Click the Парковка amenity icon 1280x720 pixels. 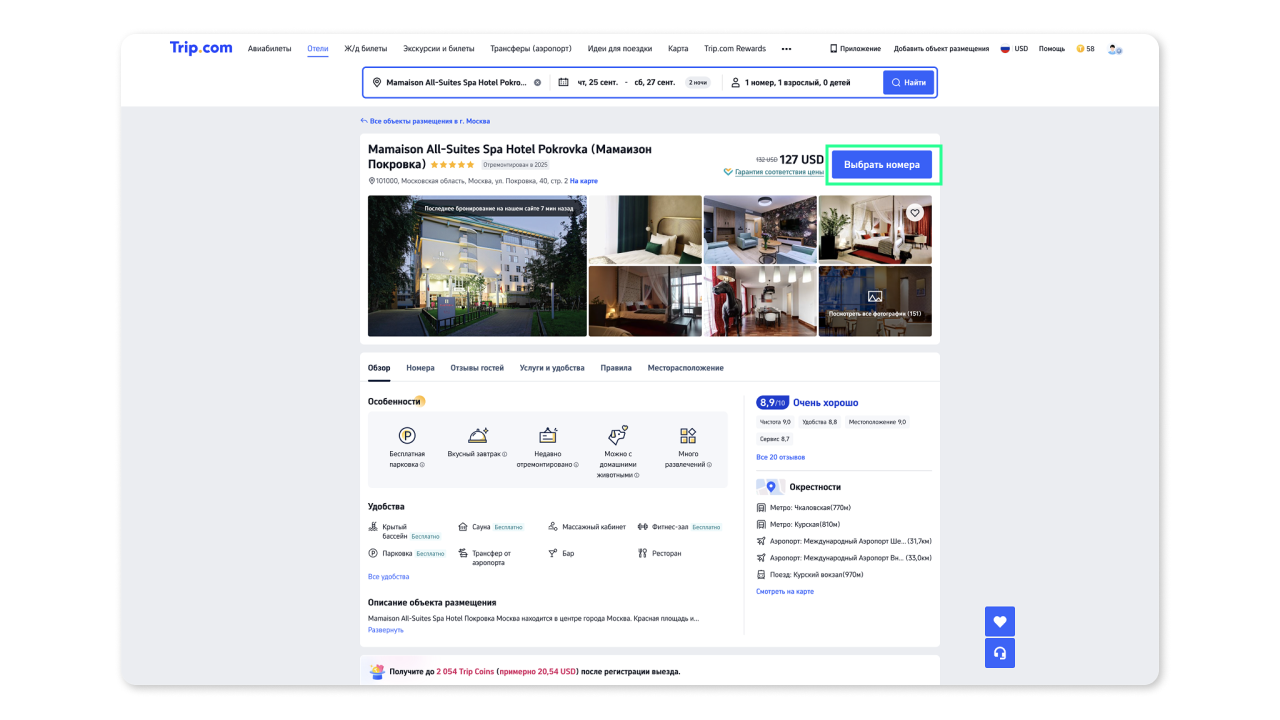[x=373, y=553]
